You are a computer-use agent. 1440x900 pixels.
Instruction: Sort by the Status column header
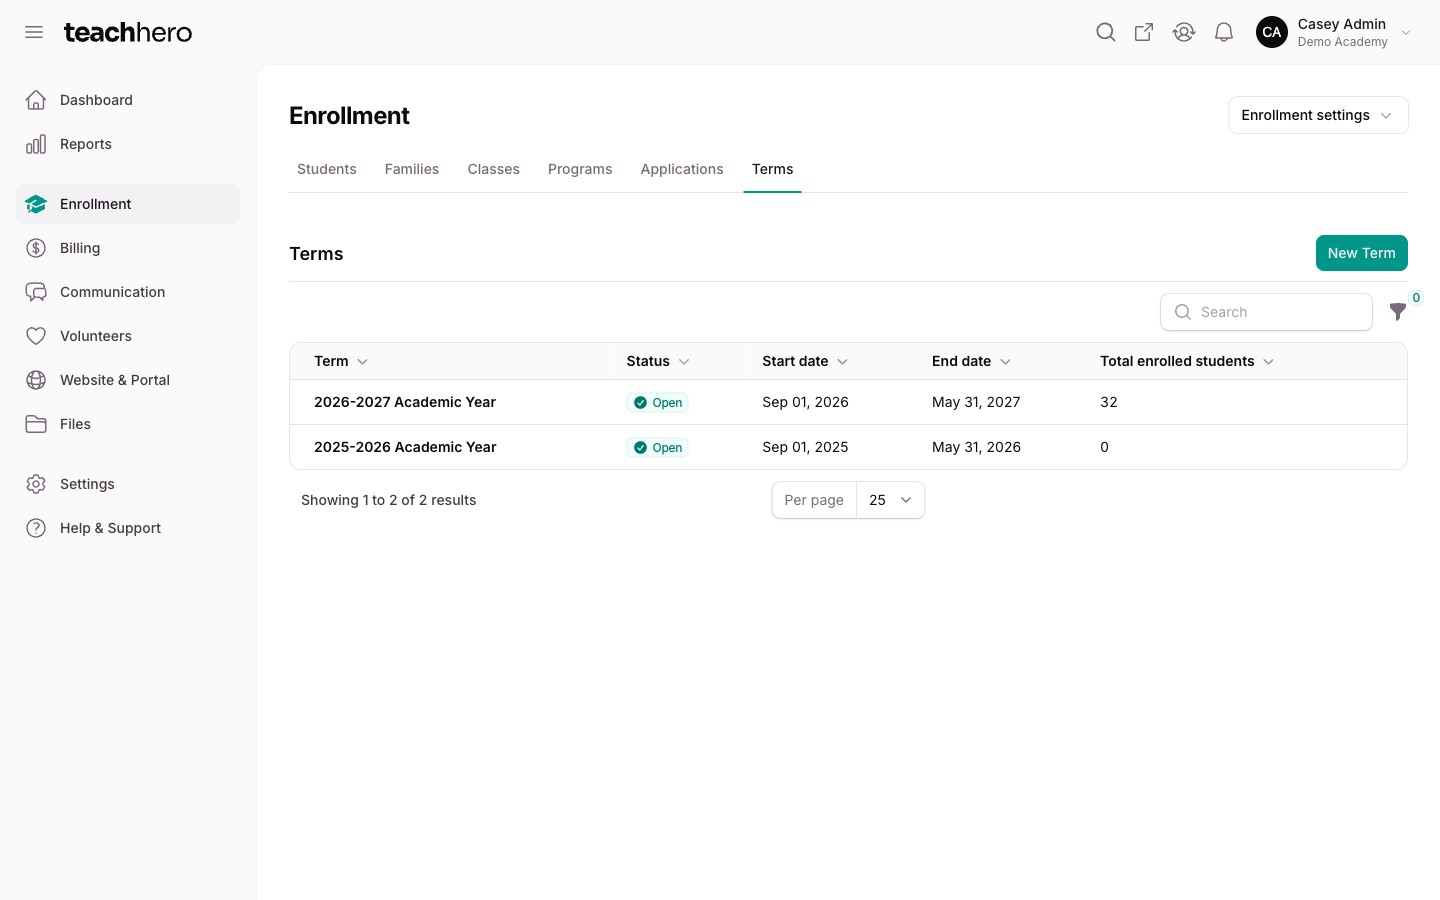tap(658, 361)
